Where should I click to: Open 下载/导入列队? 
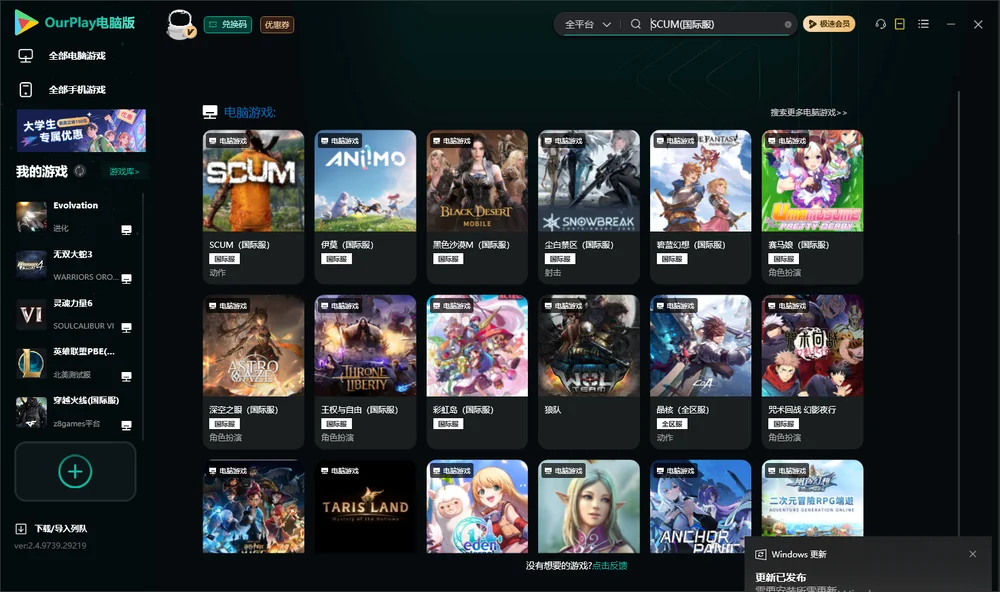52,528
